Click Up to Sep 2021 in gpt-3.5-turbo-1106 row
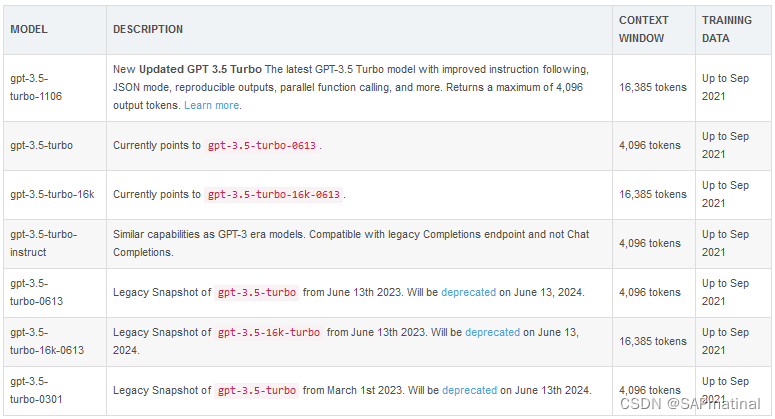This screenshot has width=775, height=419. click(x=726, y=87)
